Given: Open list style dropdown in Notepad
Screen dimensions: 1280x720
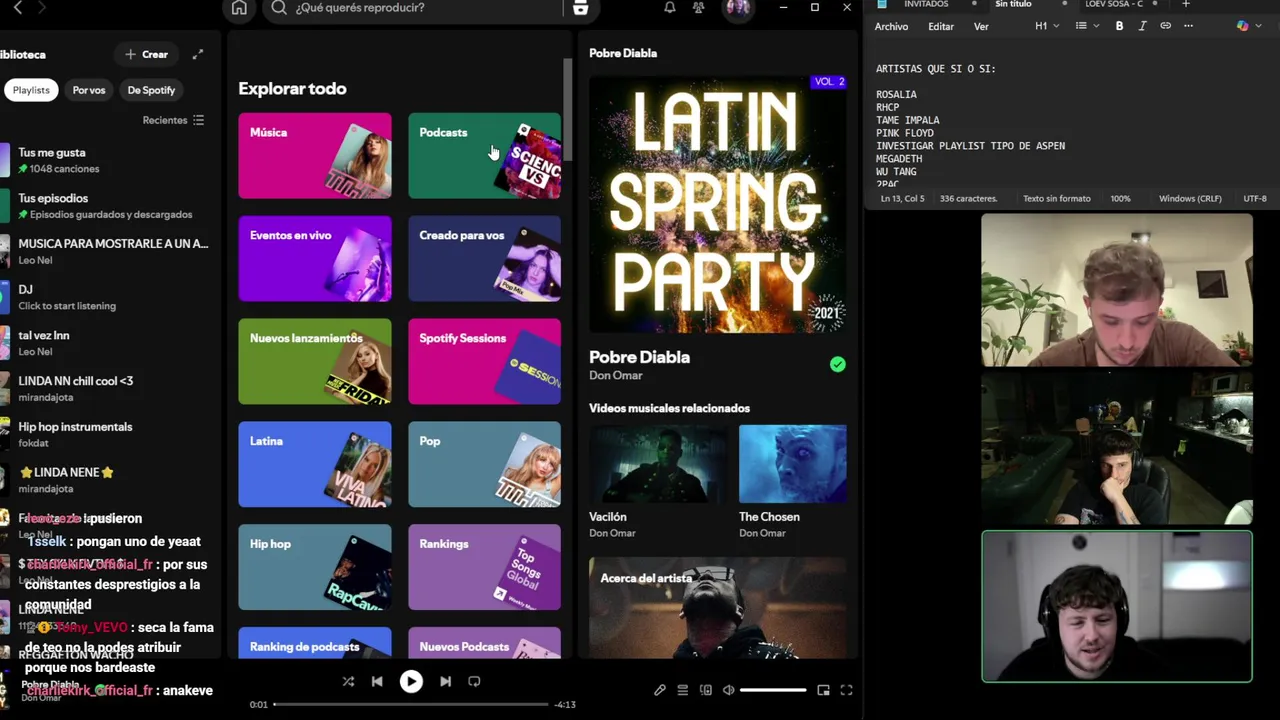Looking at the screenshot, I should 1086,26.
